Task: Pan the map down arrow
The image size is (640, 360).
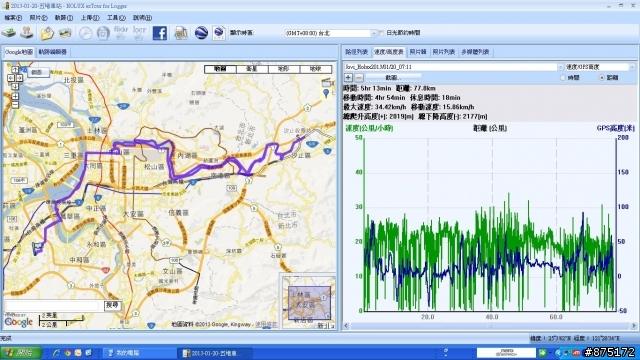Action: [15, 86]
